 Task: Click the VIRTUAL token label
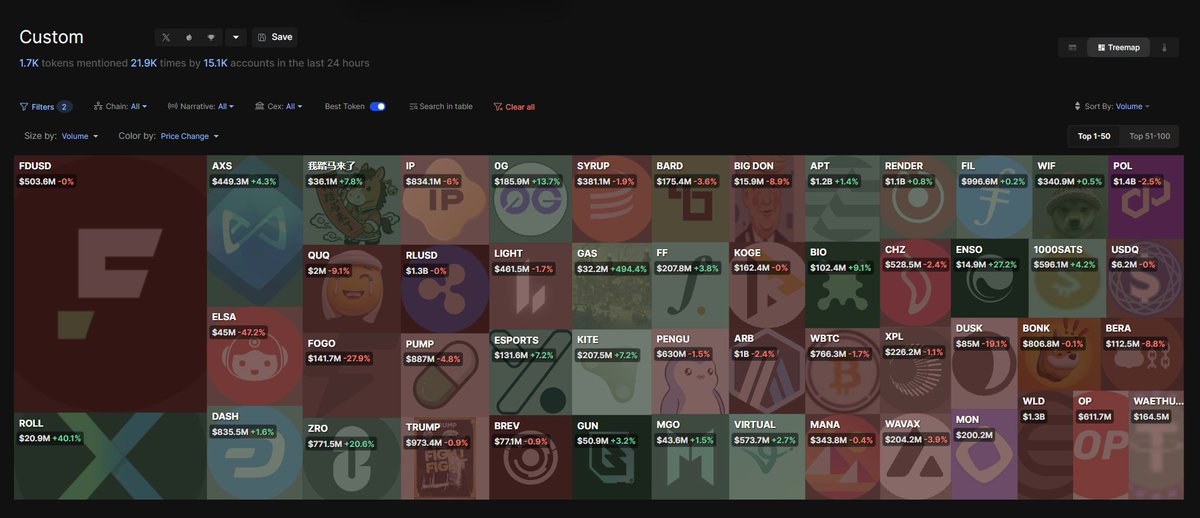coord(754,425)
